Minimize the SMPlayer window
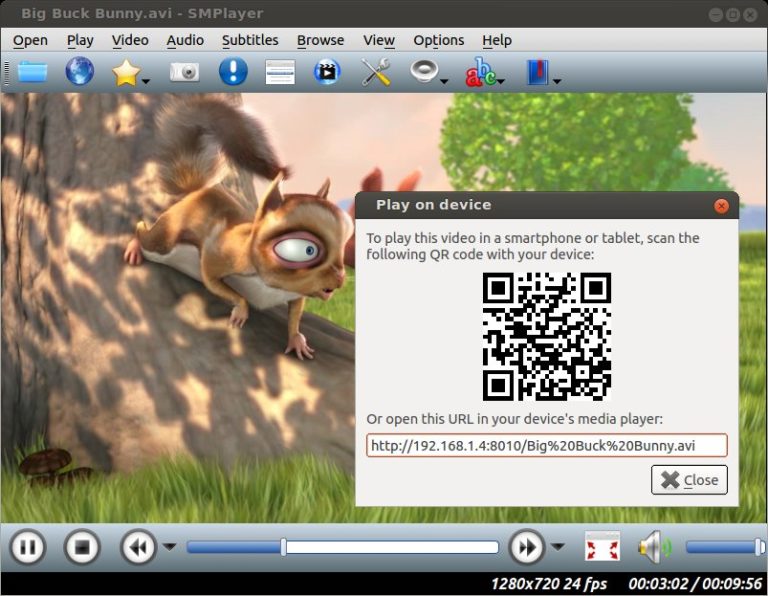This screenshot has width=768, height=596. click(716, 15)
